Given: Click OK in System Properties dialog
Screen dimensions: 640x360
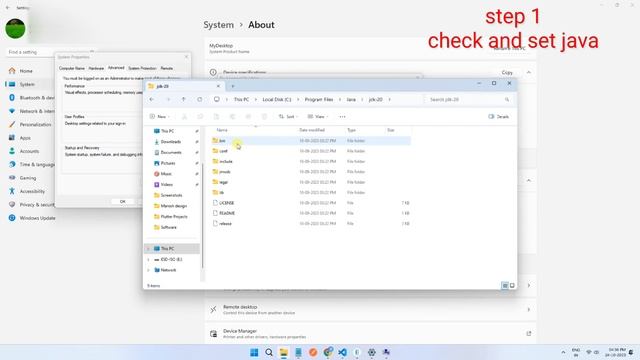Looking at the screenshot, I should click(x=122, y=202).
